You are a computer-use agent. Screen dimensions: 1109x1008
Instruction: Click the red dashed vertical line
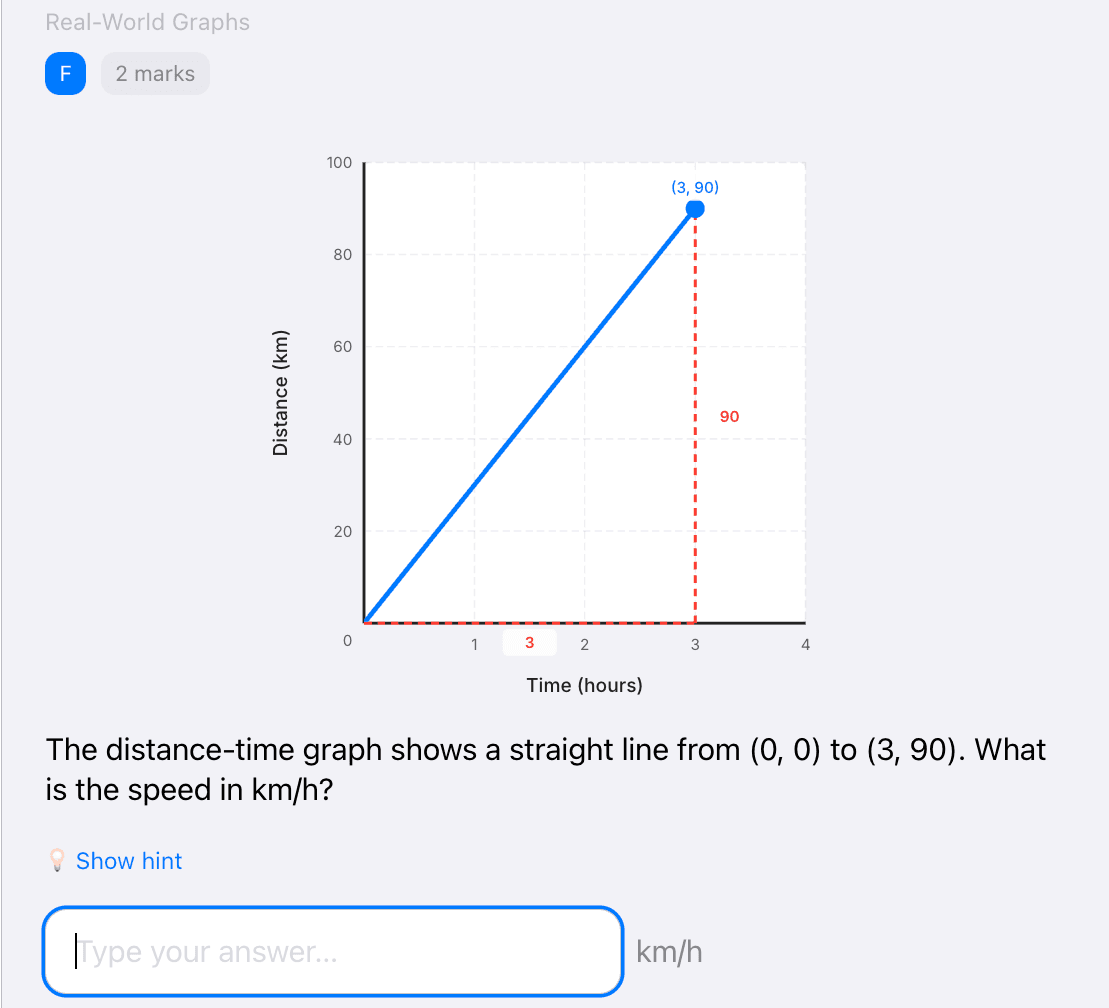point(695,420)
